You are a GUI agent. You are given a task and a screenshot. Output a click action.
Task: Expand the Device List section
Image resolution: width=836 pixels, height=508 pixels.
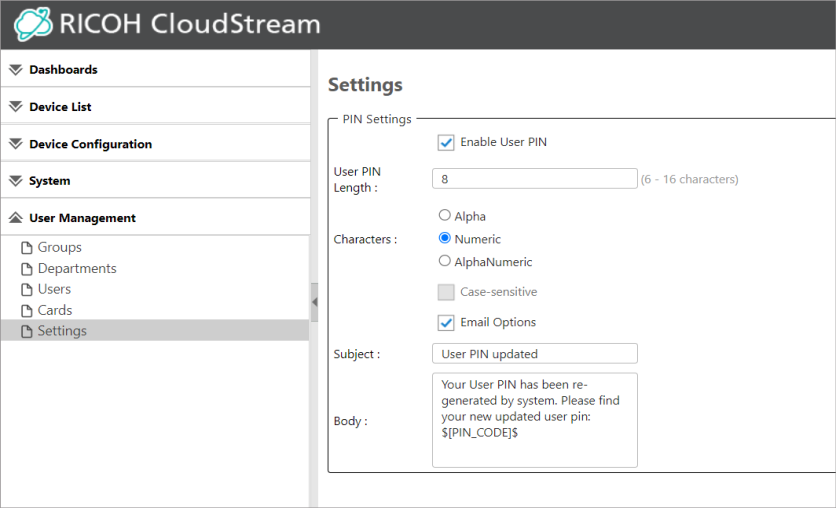(60, 107)
